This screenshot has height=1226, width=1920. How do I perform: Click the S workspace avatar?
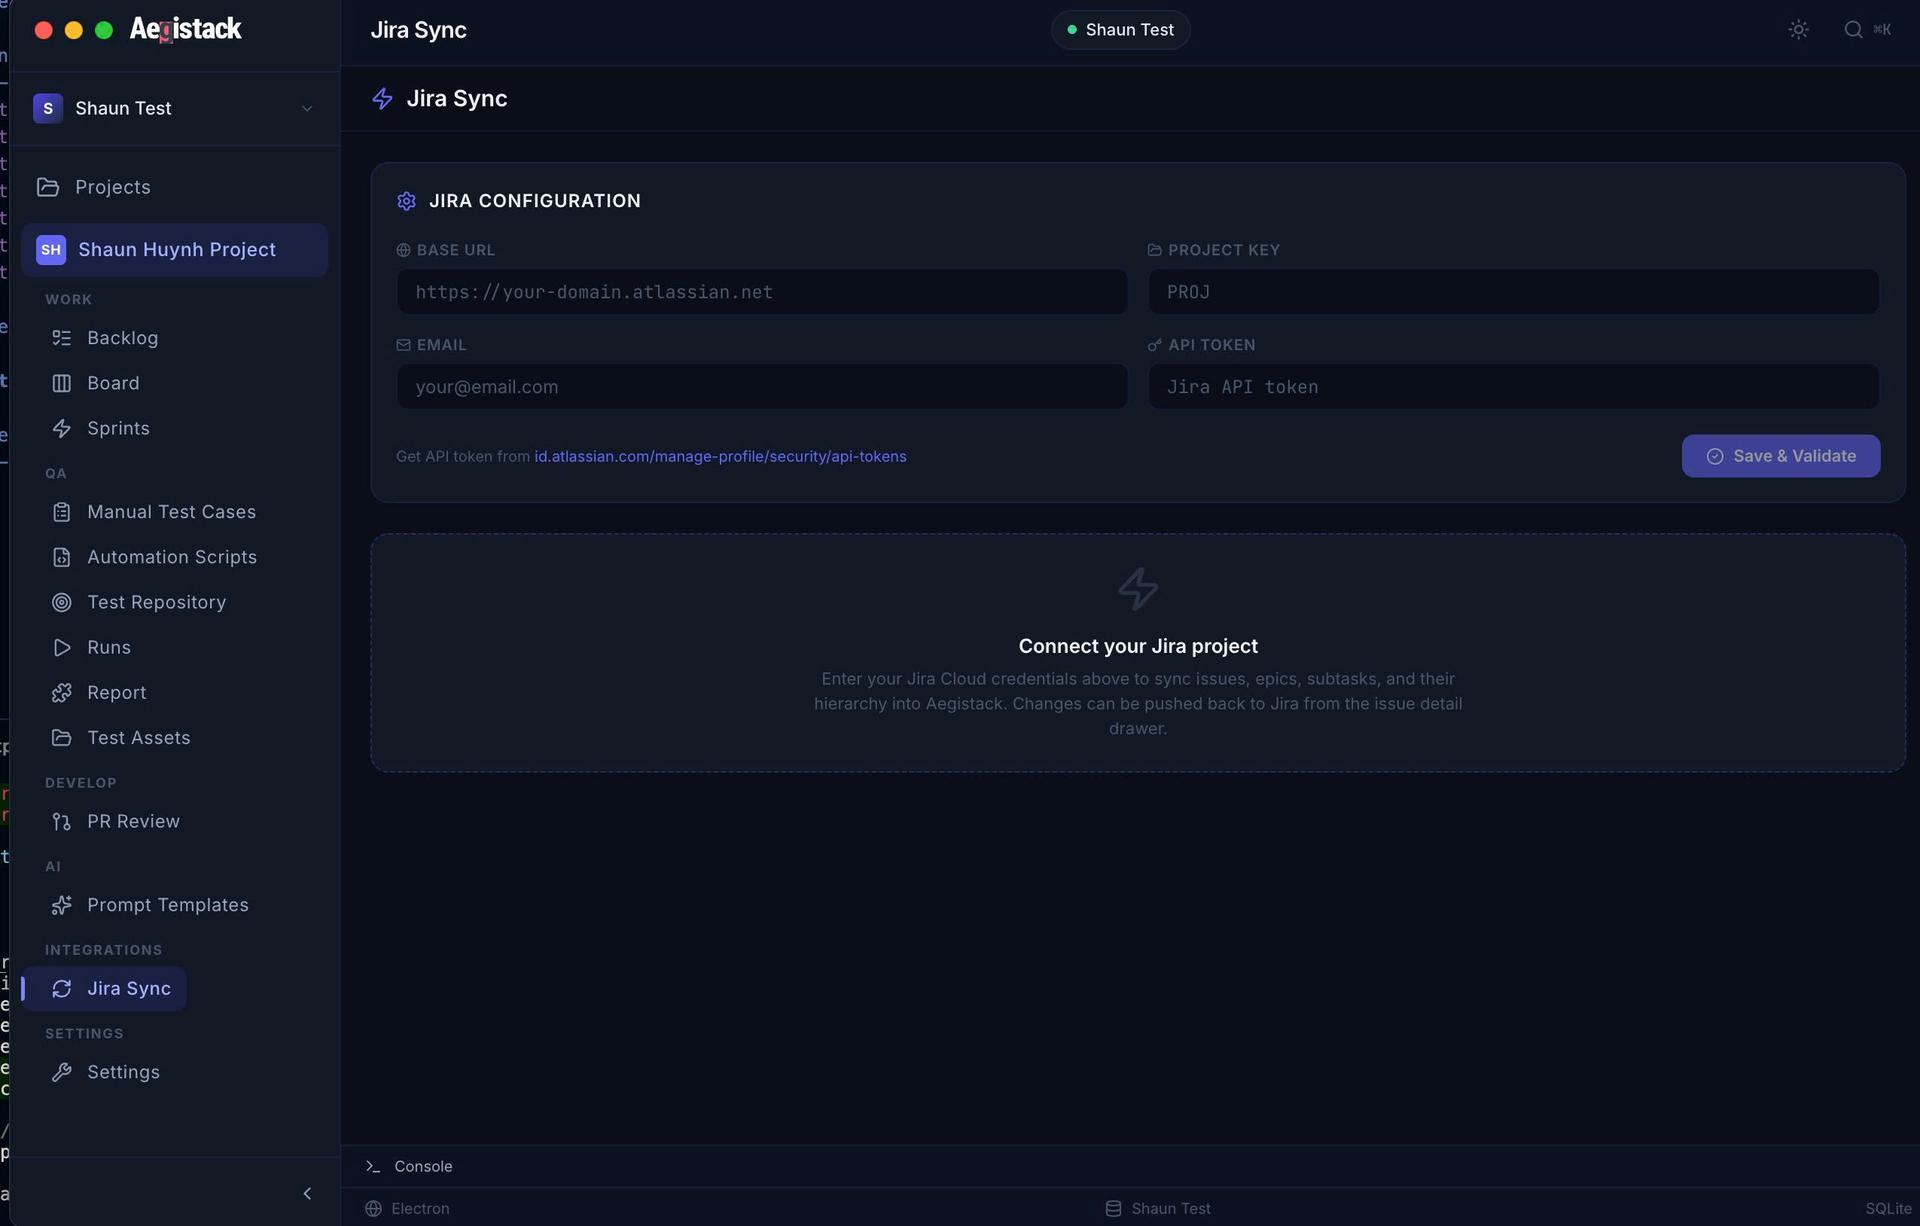coord(48,108)
